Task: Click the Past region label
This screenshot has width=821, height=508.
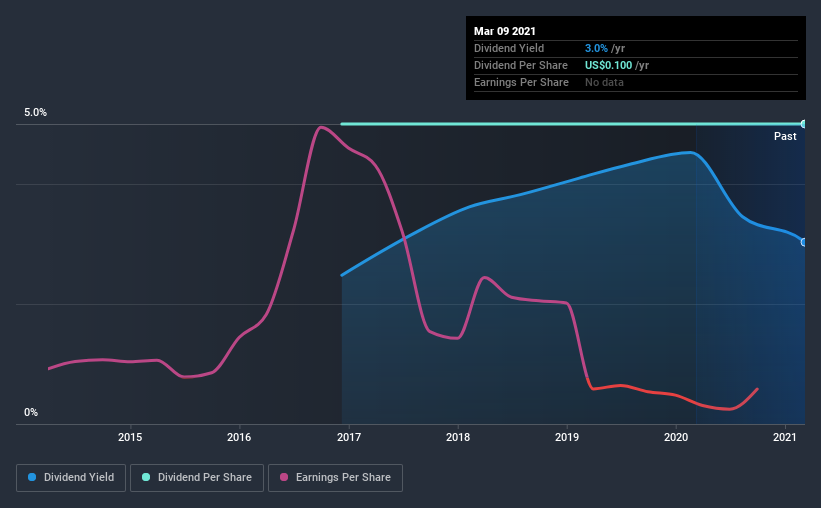Action: [785, 136]
